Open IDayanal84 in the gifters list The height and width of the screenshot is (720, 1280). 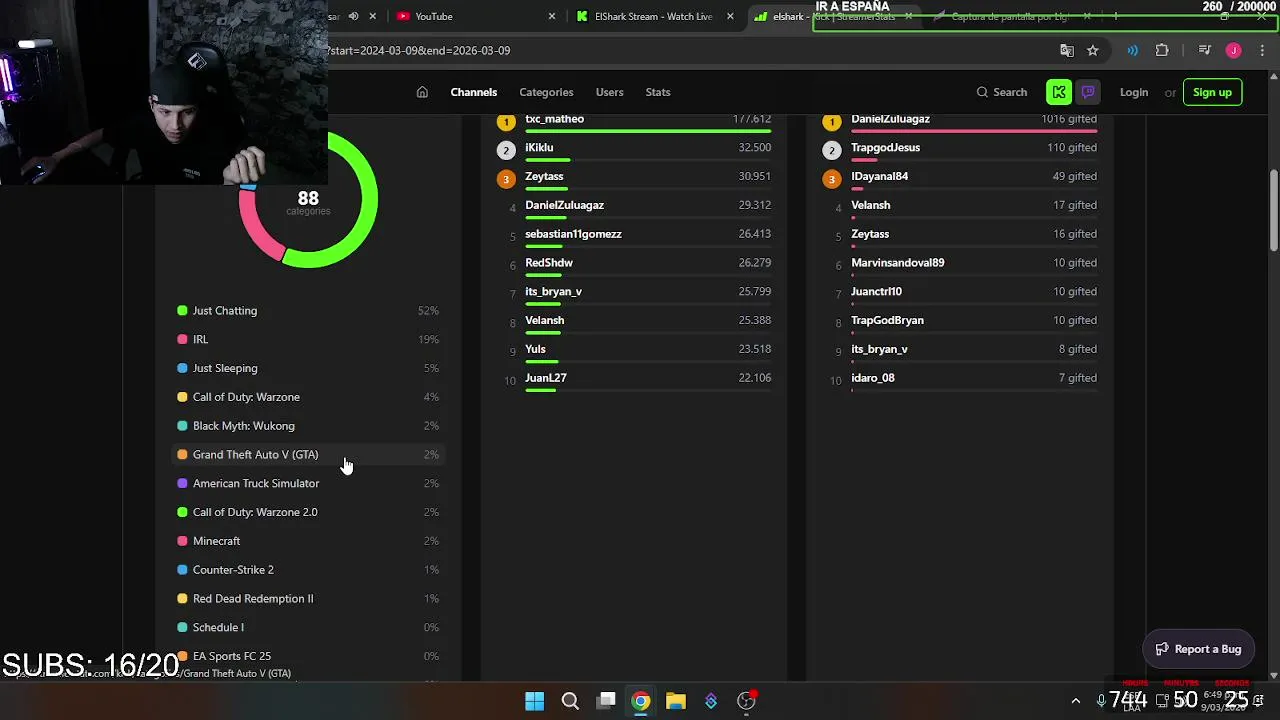[x=879, y=176]
